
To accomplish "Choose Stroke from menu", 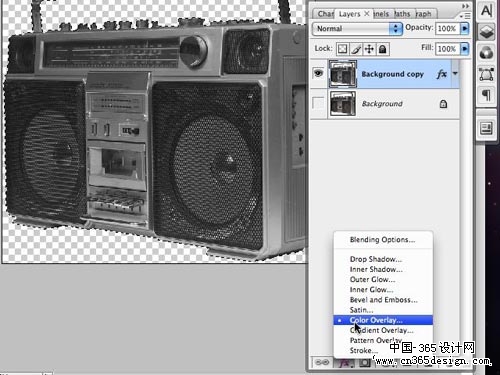I will (383, 350).
